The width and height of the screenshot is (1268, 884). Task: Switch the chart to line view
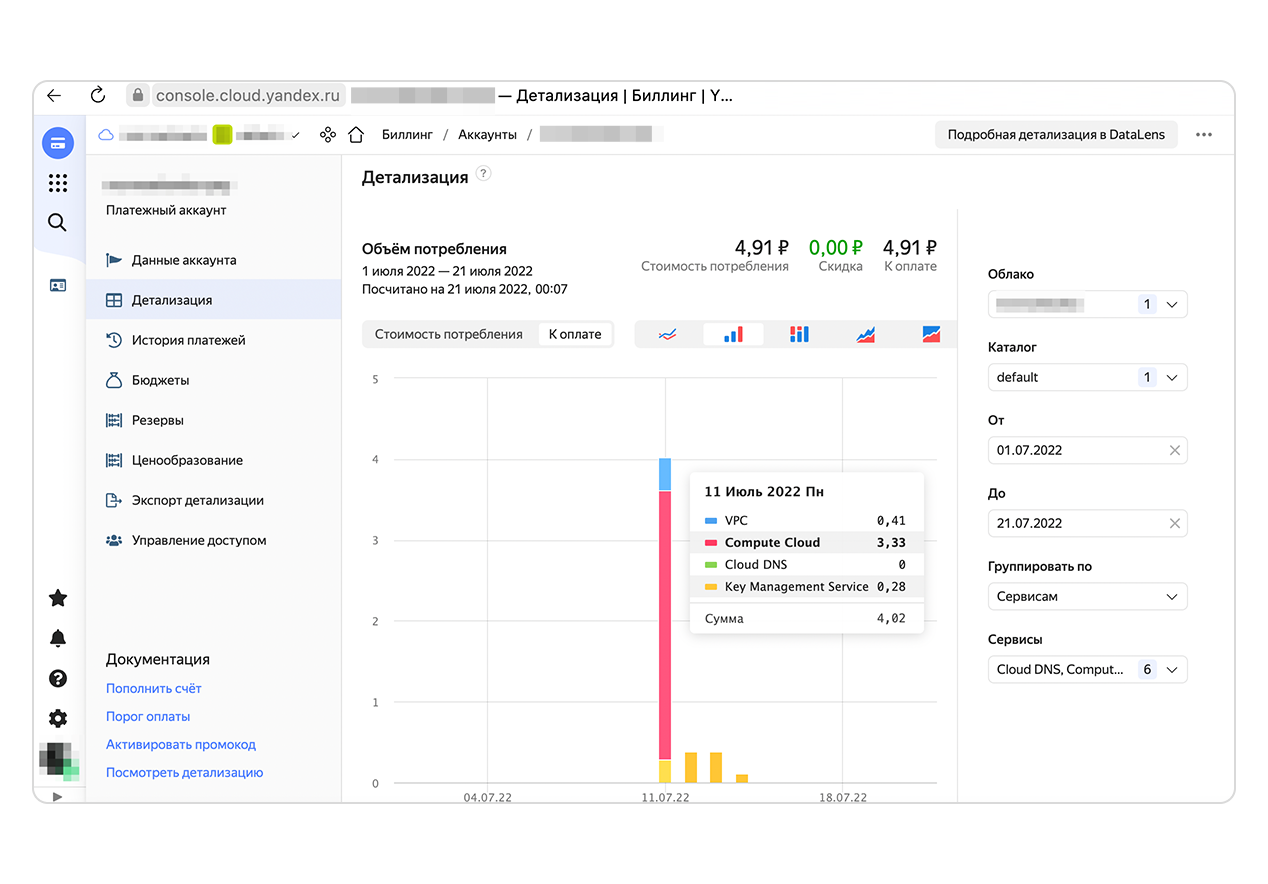668,334
